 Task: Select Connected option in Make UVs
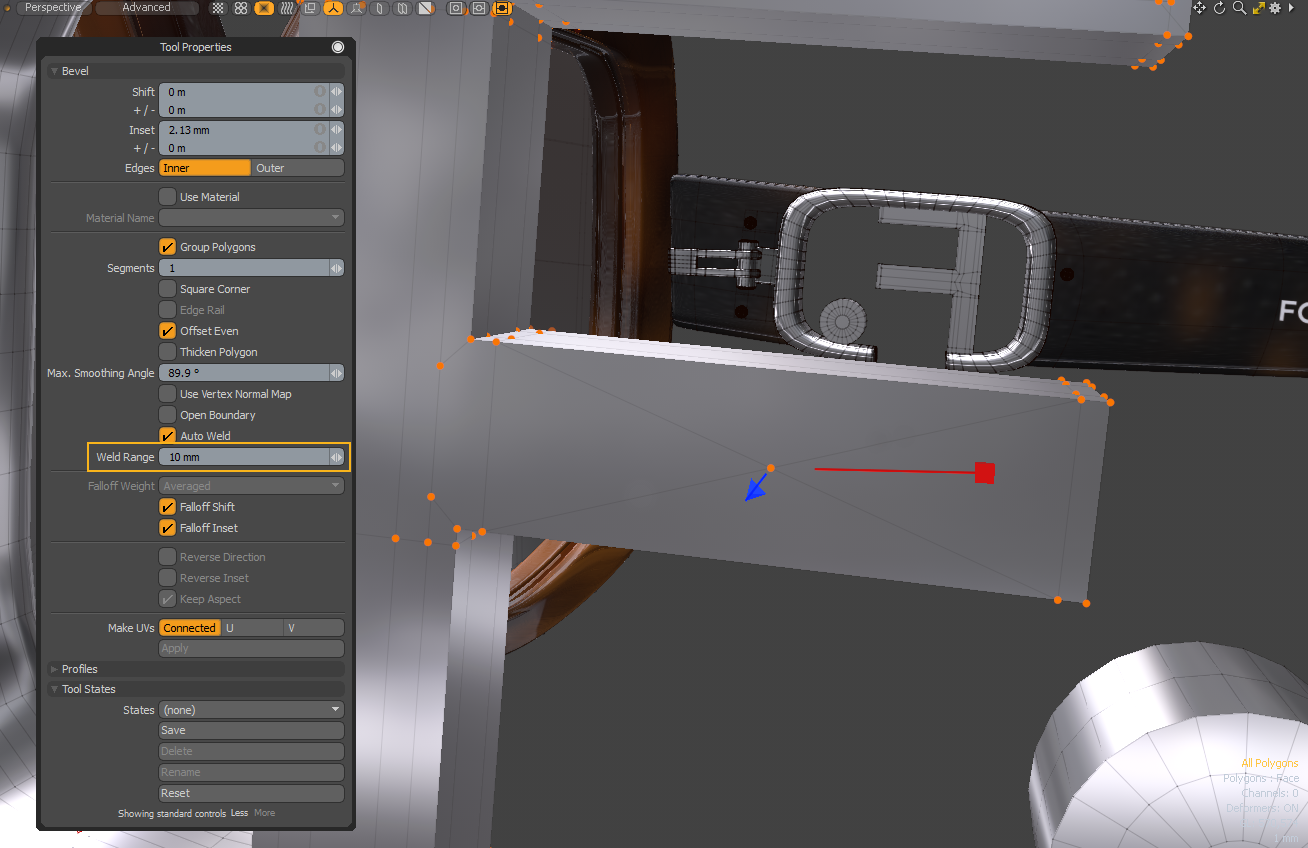[x=190, y=628]
